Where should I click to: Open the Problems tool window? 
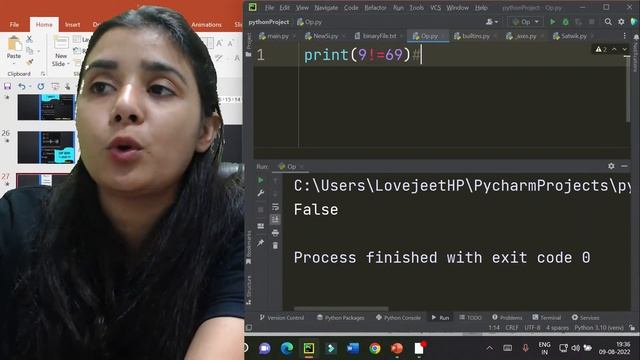point(507,318)
